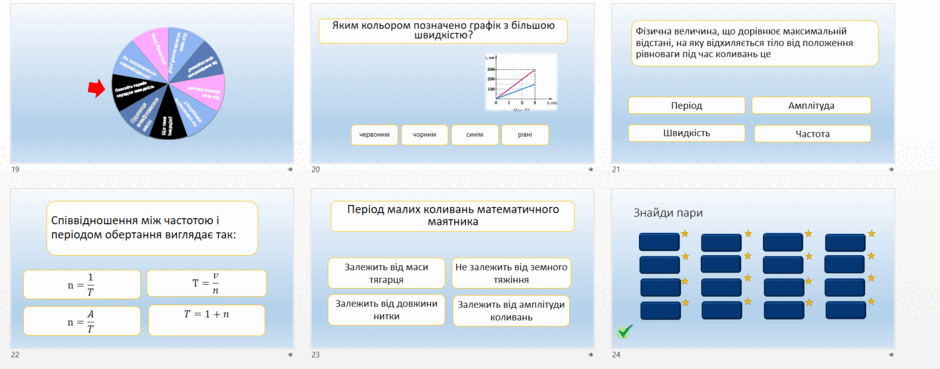The height and width of the screenshot is (369, 940).
Task: Click the Співвідношення між частотою question box
Action: tap(152, 228)
